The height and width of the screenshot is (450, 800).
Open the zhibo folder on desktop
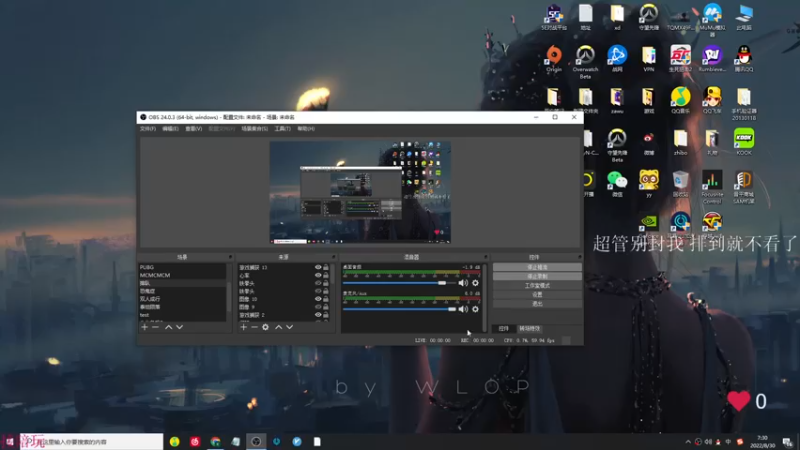pyautogui.click(x=680, y=142)
